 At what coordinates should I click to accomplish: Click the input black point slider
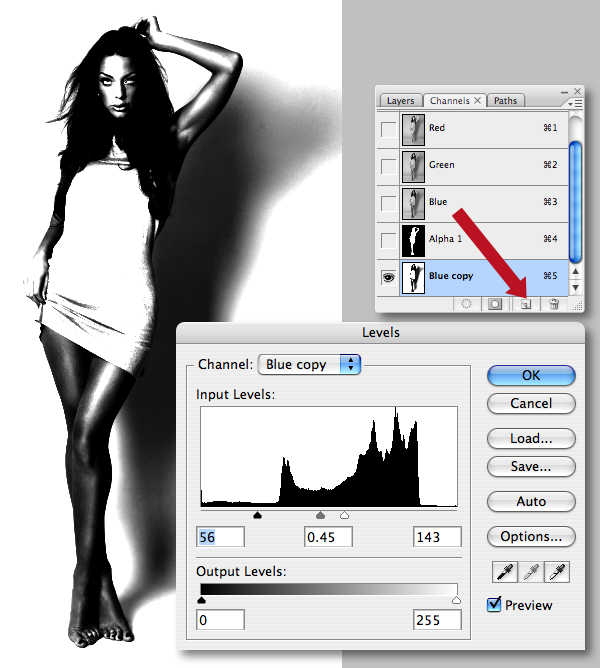257,515
